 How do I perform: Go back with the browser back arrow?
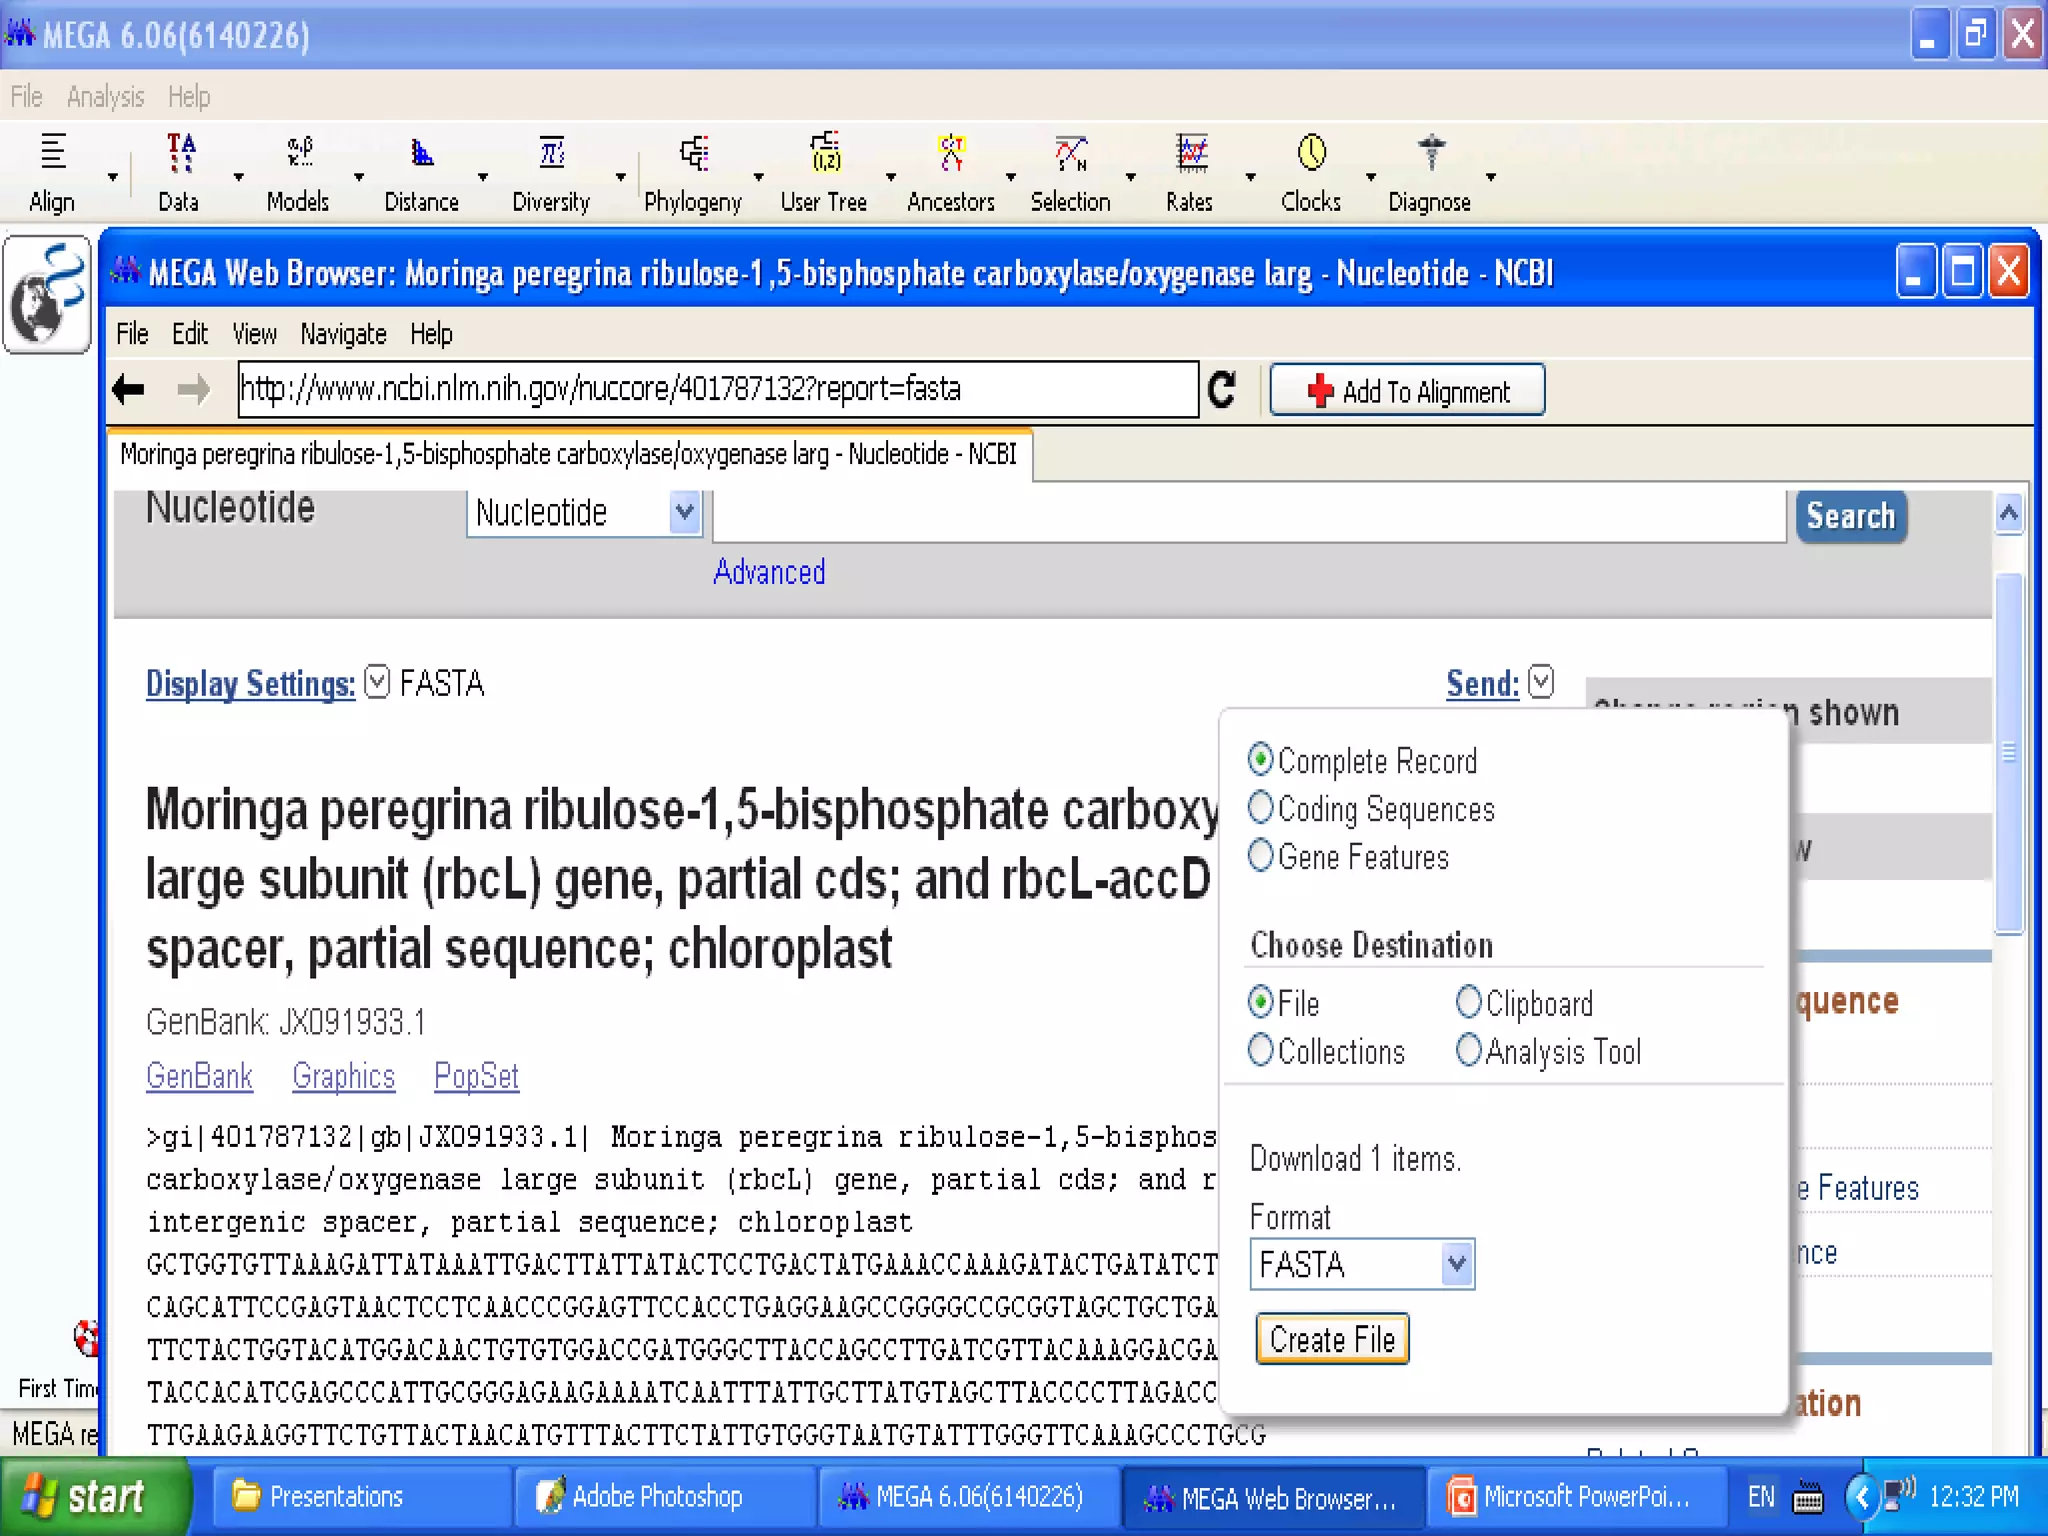[129, 389]
